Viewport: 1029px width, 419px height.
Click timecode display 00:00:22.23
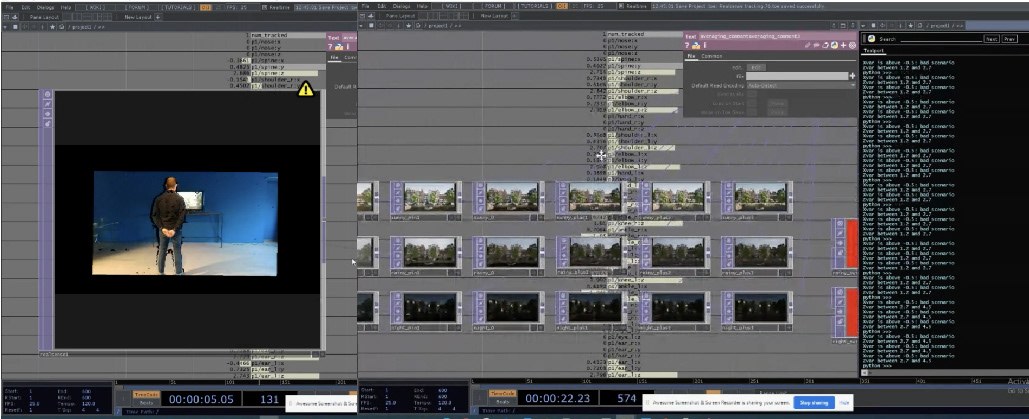[x=558, y=398]
